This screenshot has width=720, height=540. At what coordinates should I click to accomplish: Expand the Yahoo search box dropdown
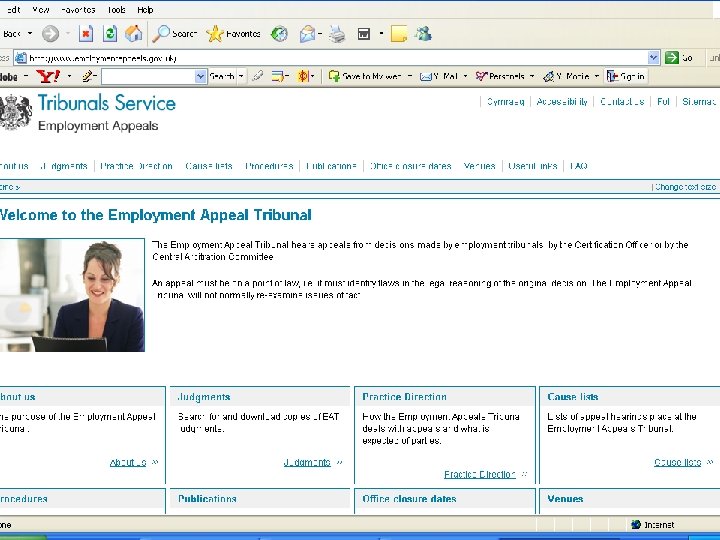[200, 77]
